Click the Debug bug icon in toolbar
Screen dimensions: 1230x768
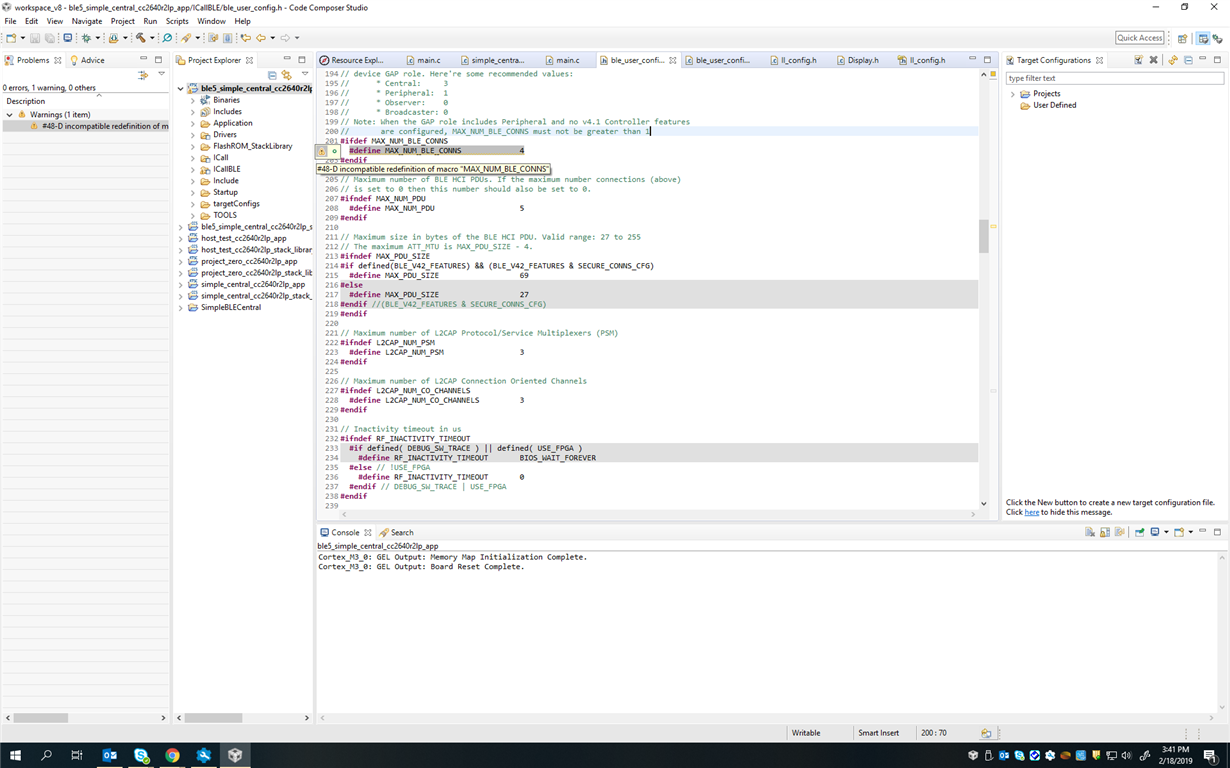[86, 38]
